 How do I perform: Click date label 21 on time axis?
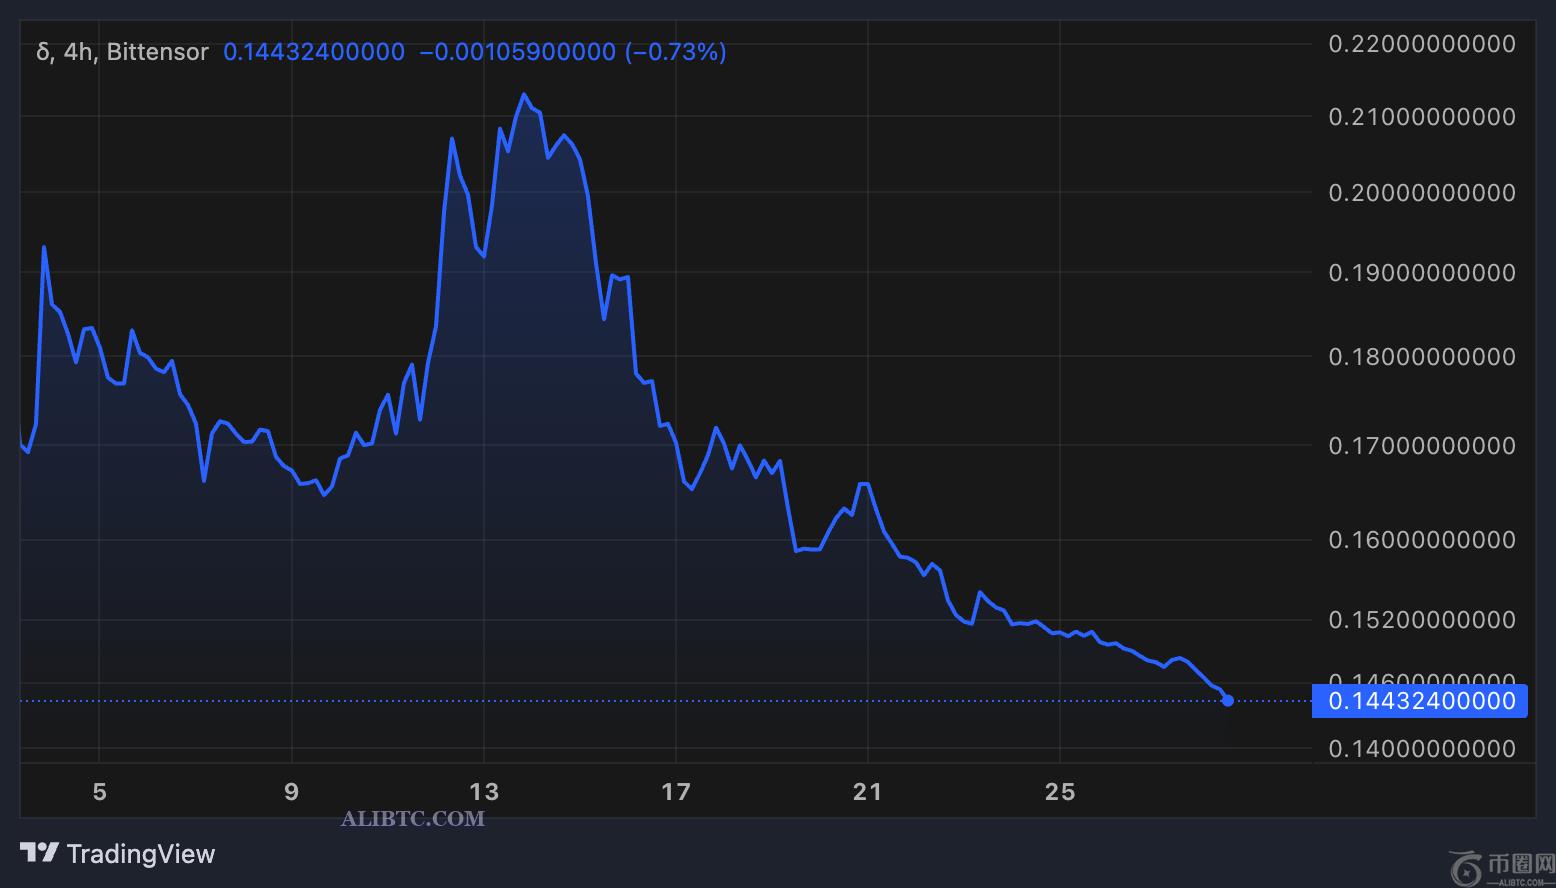point(868,792)
